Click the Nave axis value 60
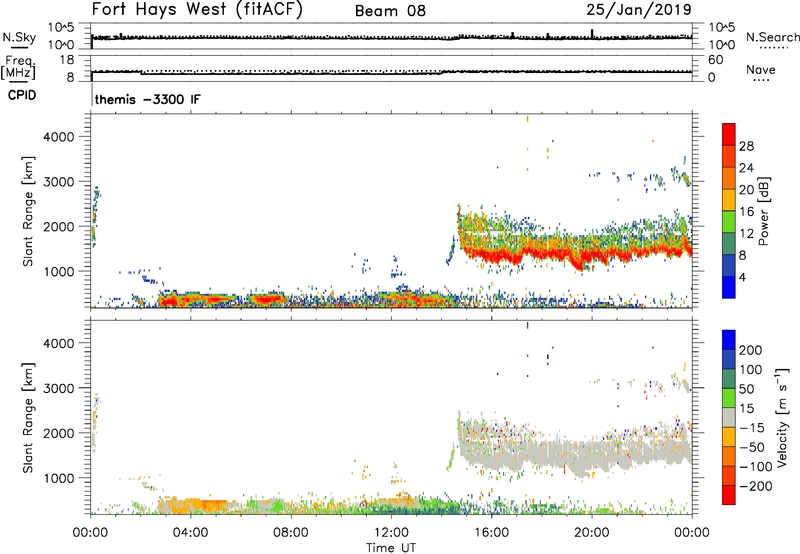This screenshot has width=800, height=554. (x=715, y=60)
